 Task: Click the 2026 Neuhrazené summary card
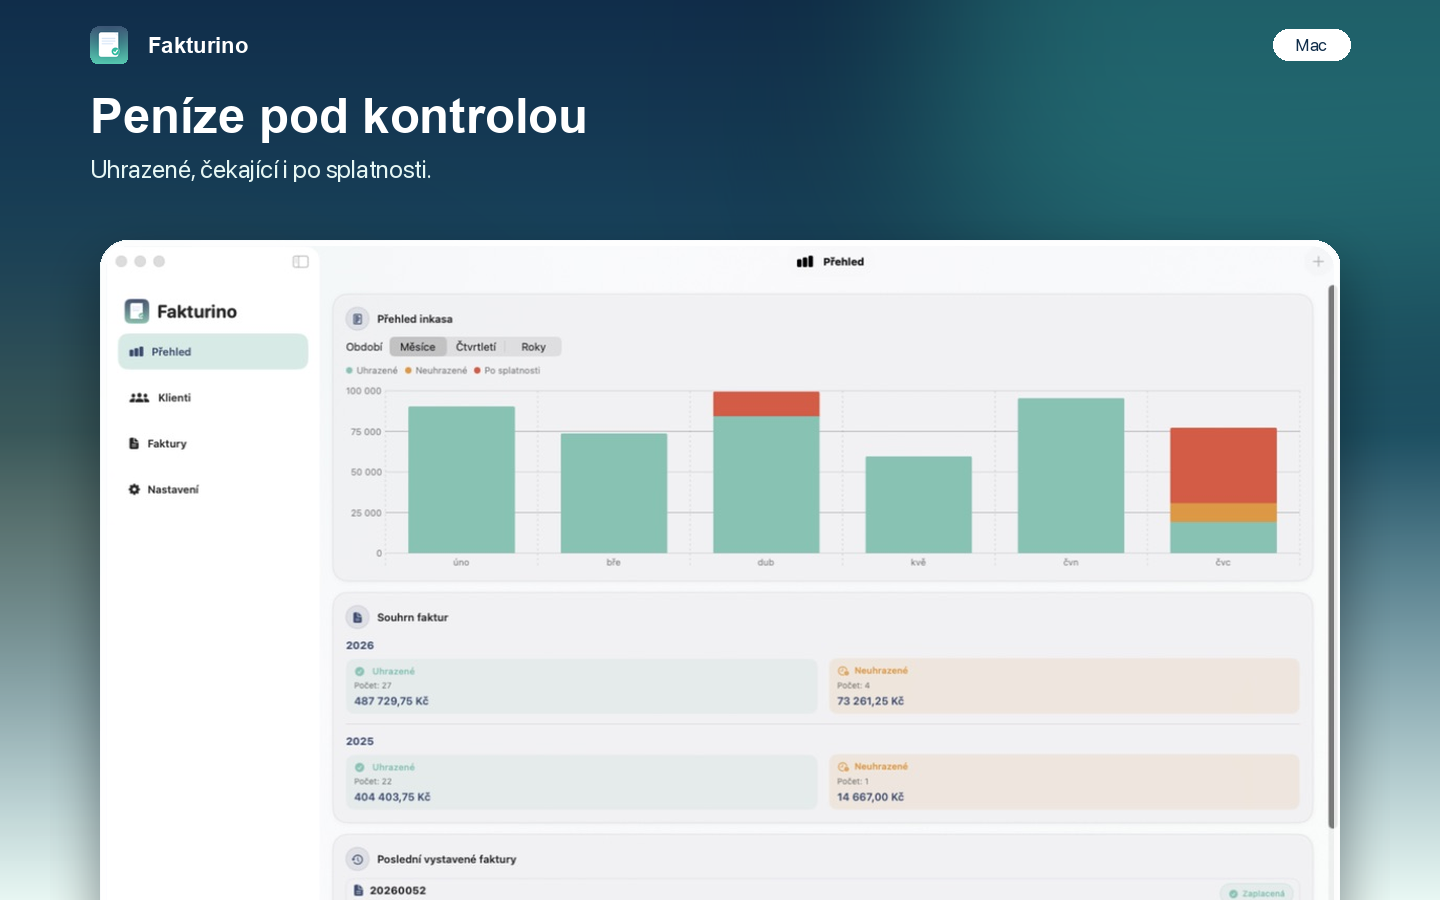pyautogui.click(x=1064, y=686)
